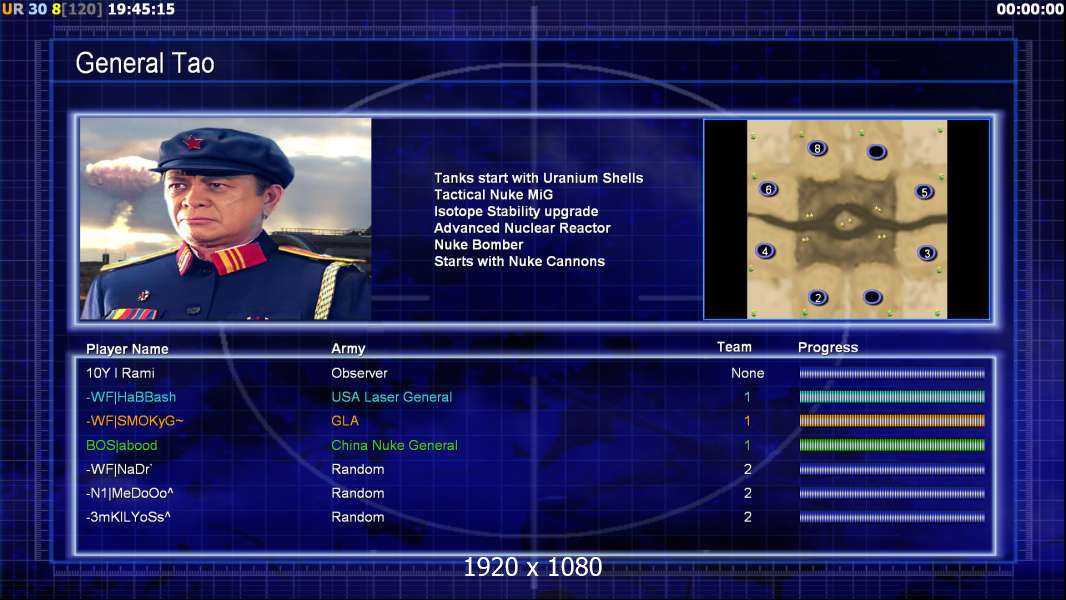Image resolution: width=1066 pixels, height=600 pixels.
Task: Click start position 3 on the minimap
Action: pyautogui.click(x=927, y=253)
